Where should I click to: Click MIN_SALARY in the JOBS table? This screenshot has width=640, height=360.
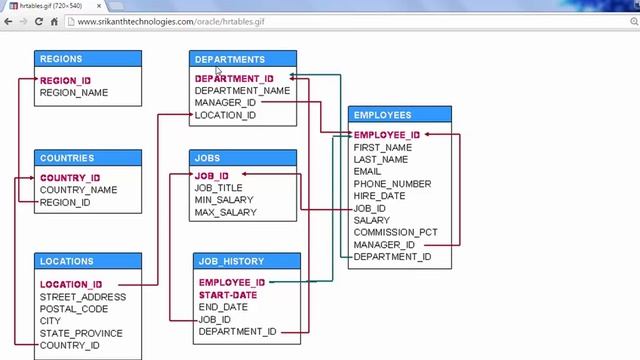[x=224, y=200]
